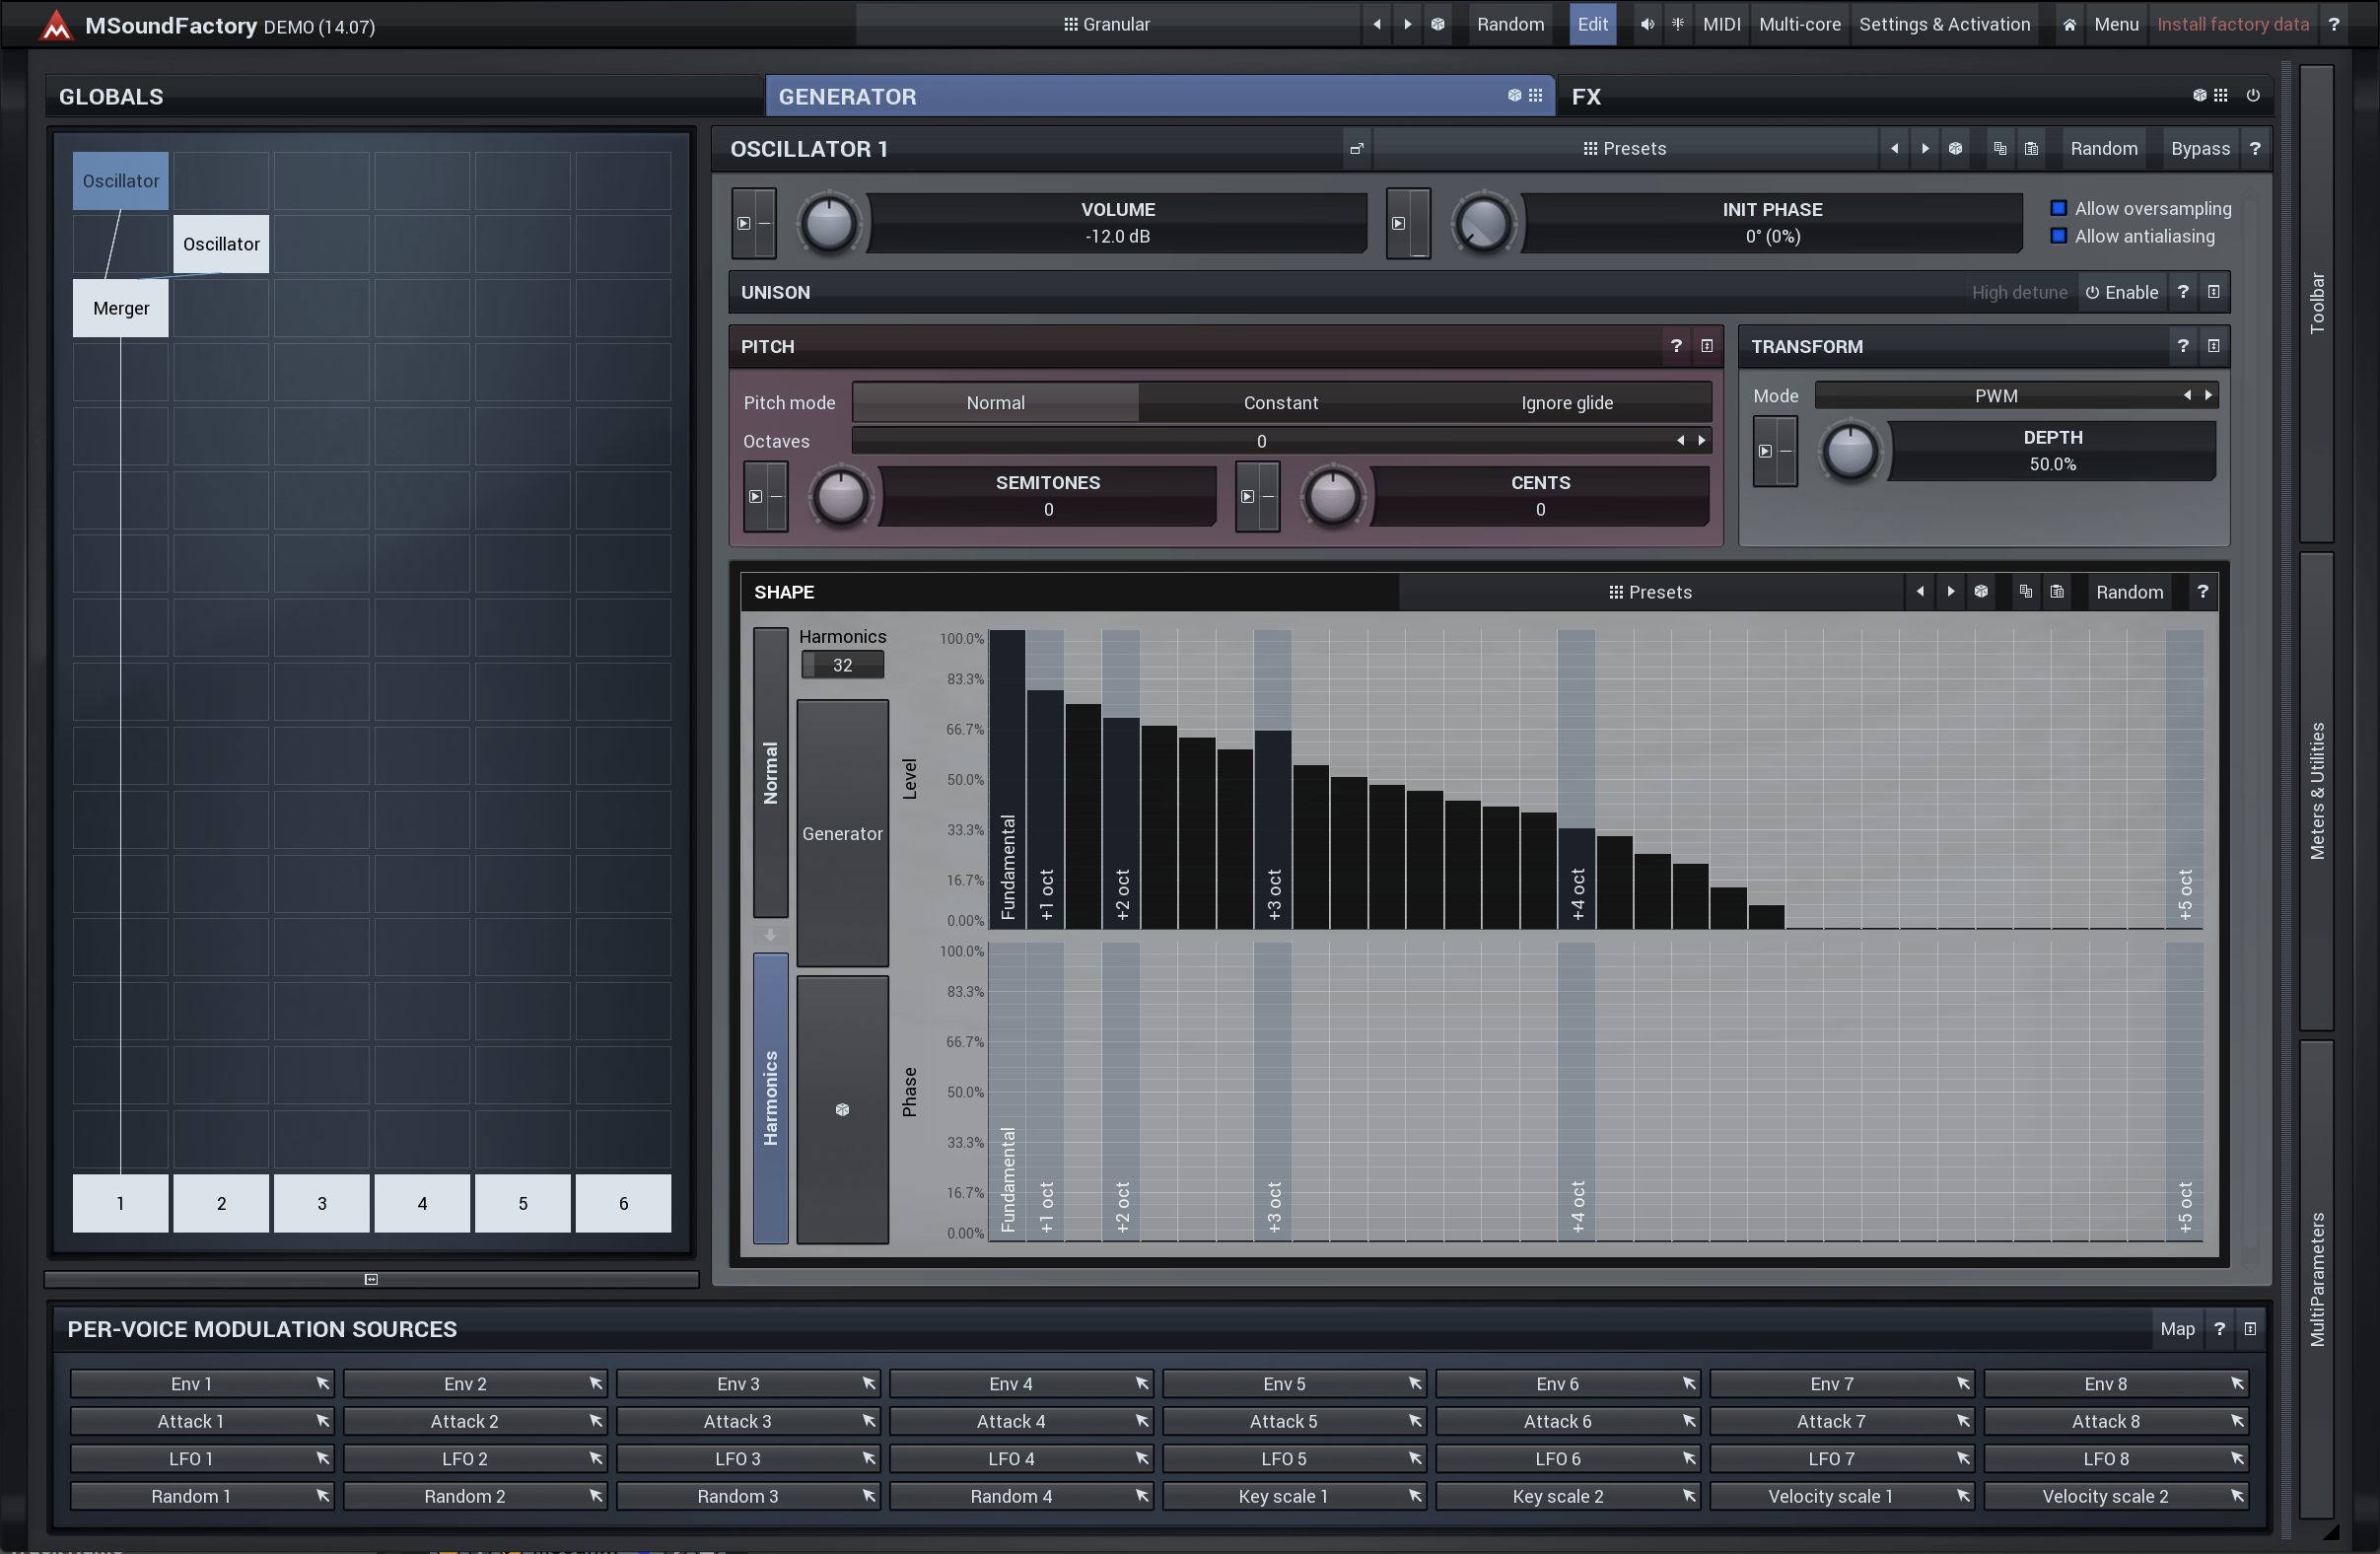Click the paste icon in Oscillator 1 header
Viewport: 2380px width, 1554px height.
coord(2031,148)
